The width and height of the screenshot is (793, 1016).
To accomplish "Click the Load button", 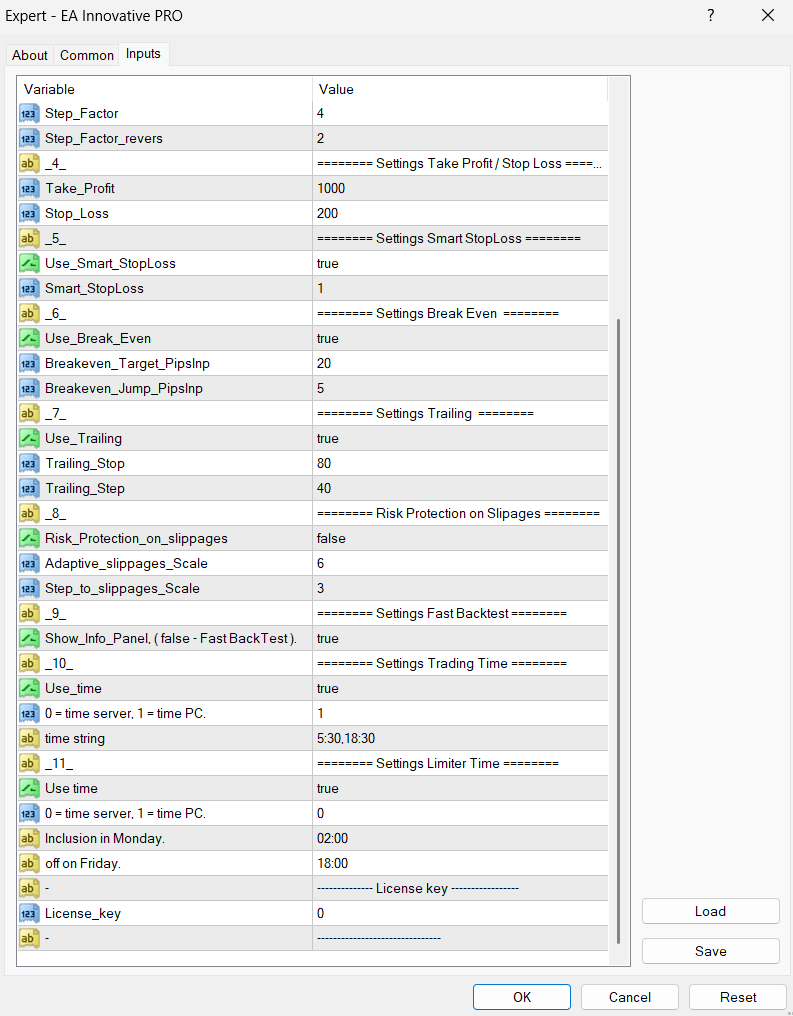I will click(x=710, y=911).
